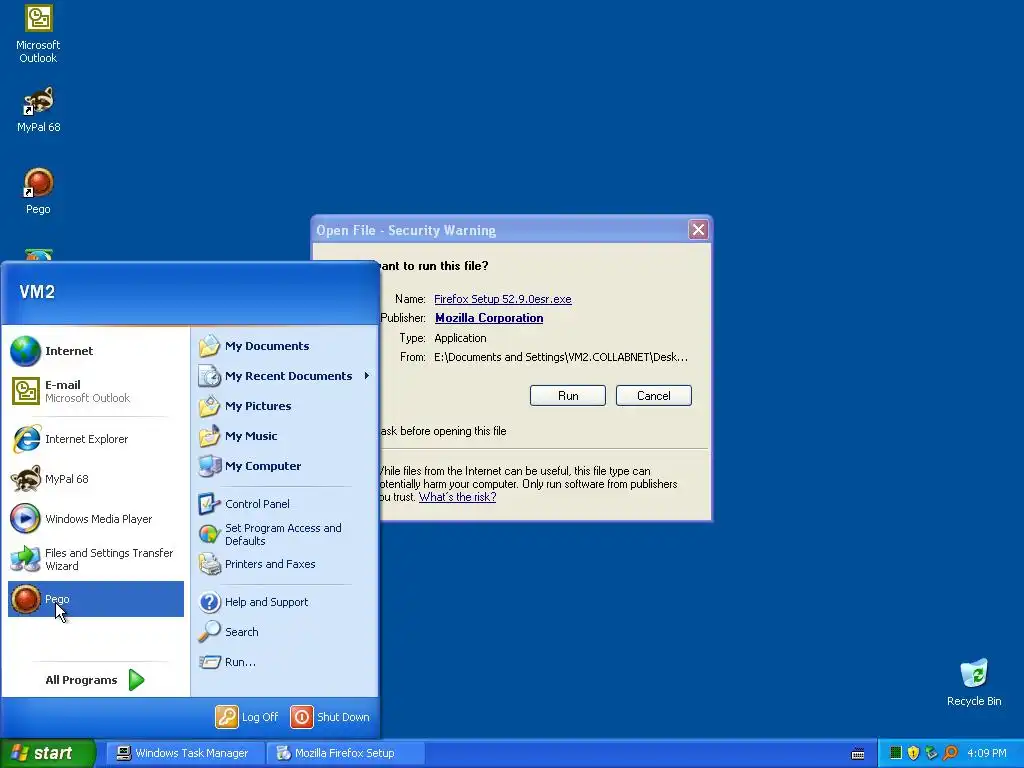
Task: Open Control Panel
Action: click(x=284, y=504)
